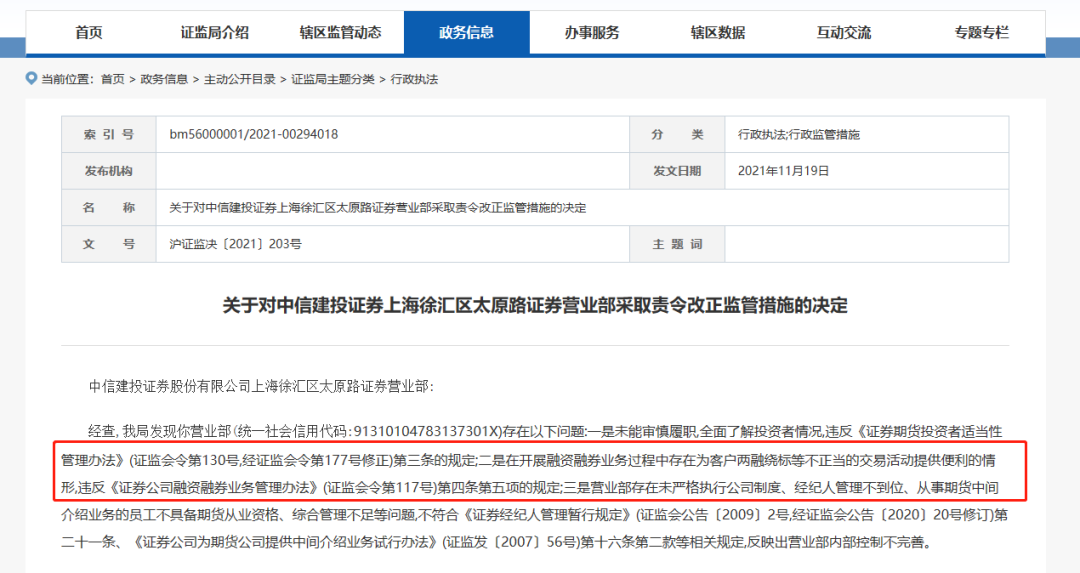Follow the 行政执法 breadcrumb link
The height and width of the screenshot is (573, 1080).
pos(414,79)
